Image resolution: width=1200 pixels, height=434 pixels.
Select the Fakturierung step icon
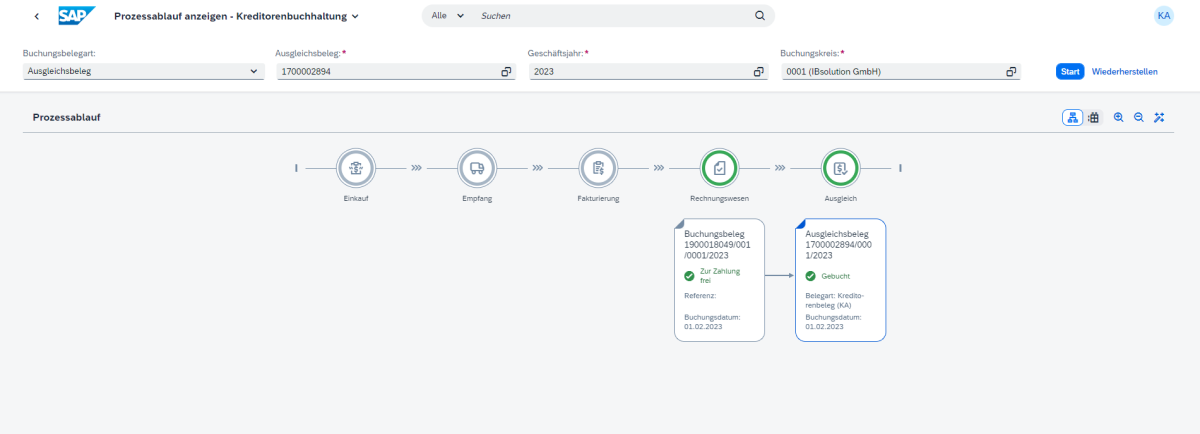(598, 168)
